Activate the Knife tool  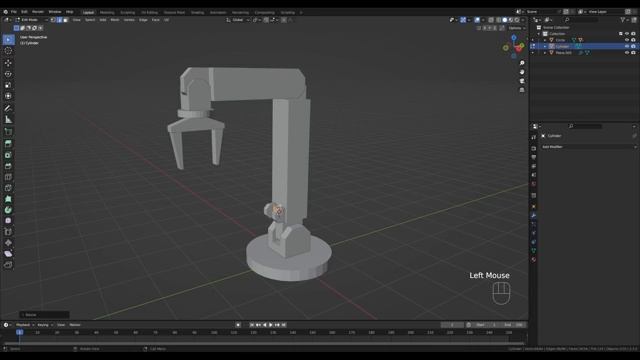[8, 188]
